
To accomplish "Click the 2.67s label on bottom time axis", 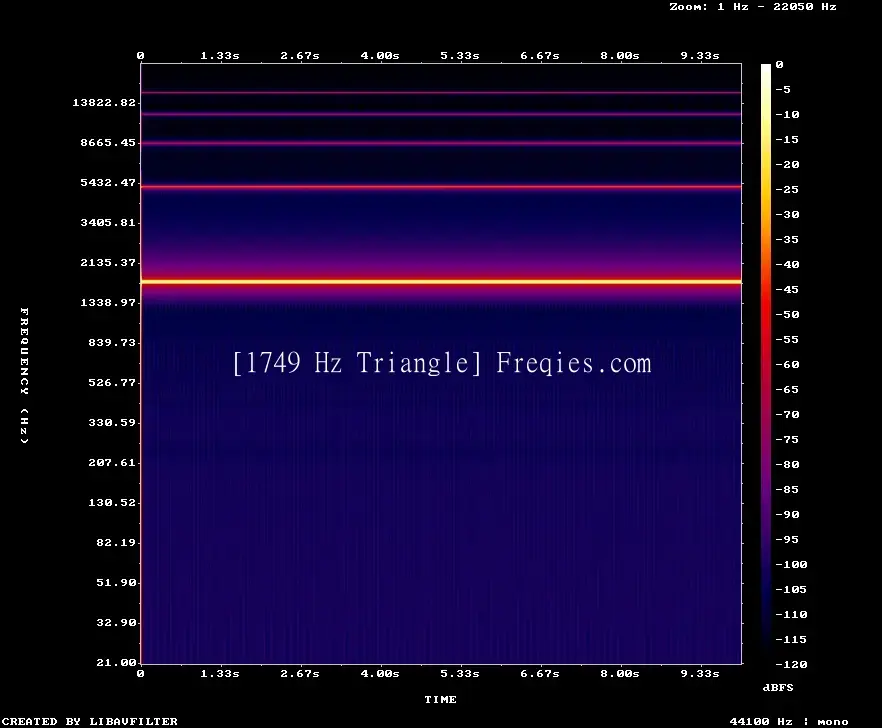I will pyautogui.click(x=300, y=673).
